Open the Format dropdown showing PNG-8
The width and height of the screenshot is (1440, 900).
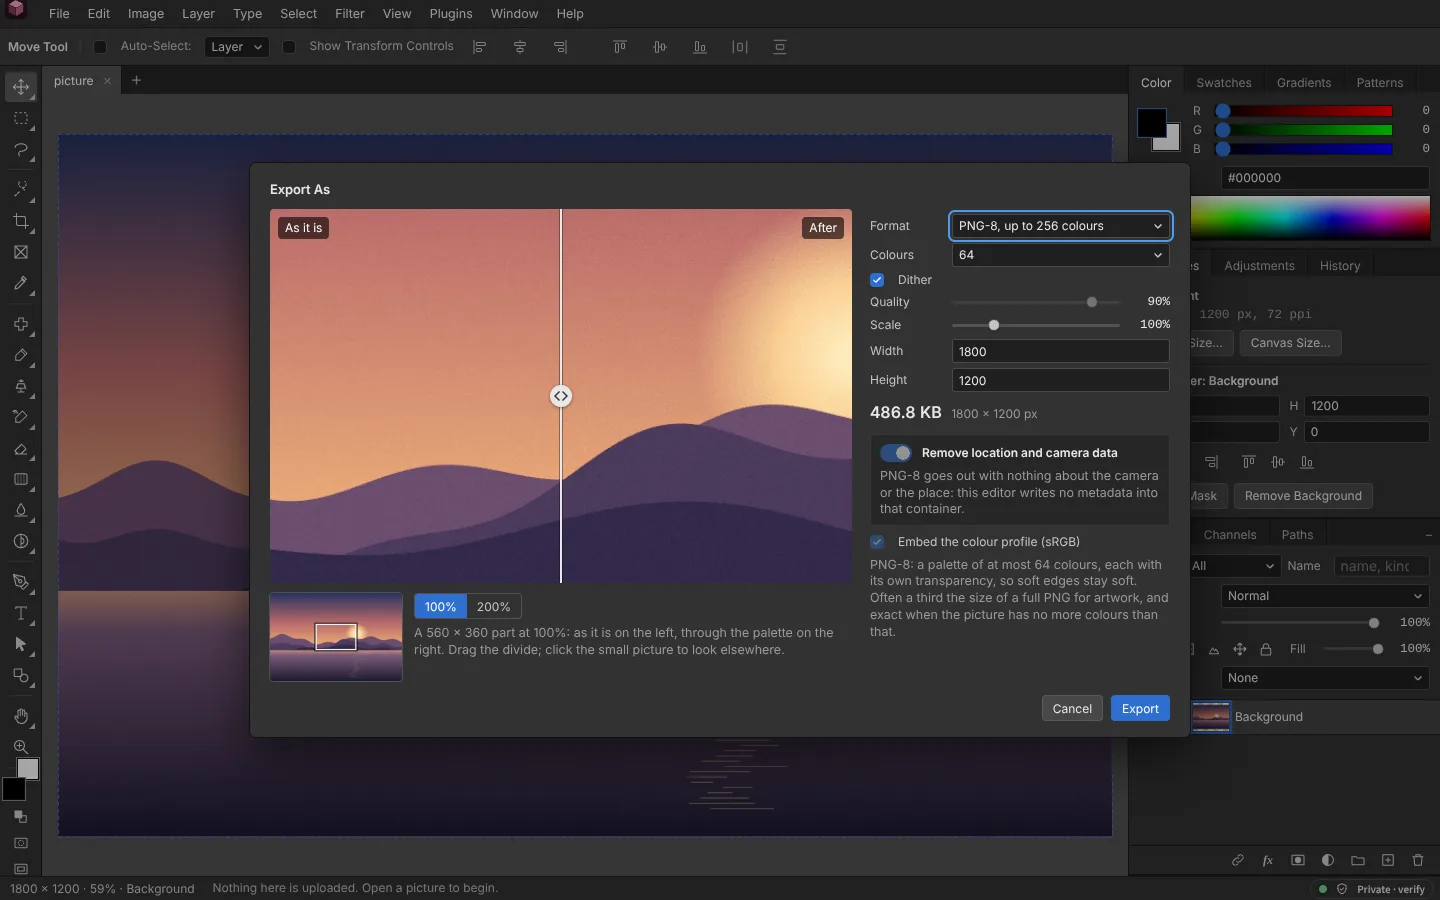pyautogui.click(x=1060, y=226)
